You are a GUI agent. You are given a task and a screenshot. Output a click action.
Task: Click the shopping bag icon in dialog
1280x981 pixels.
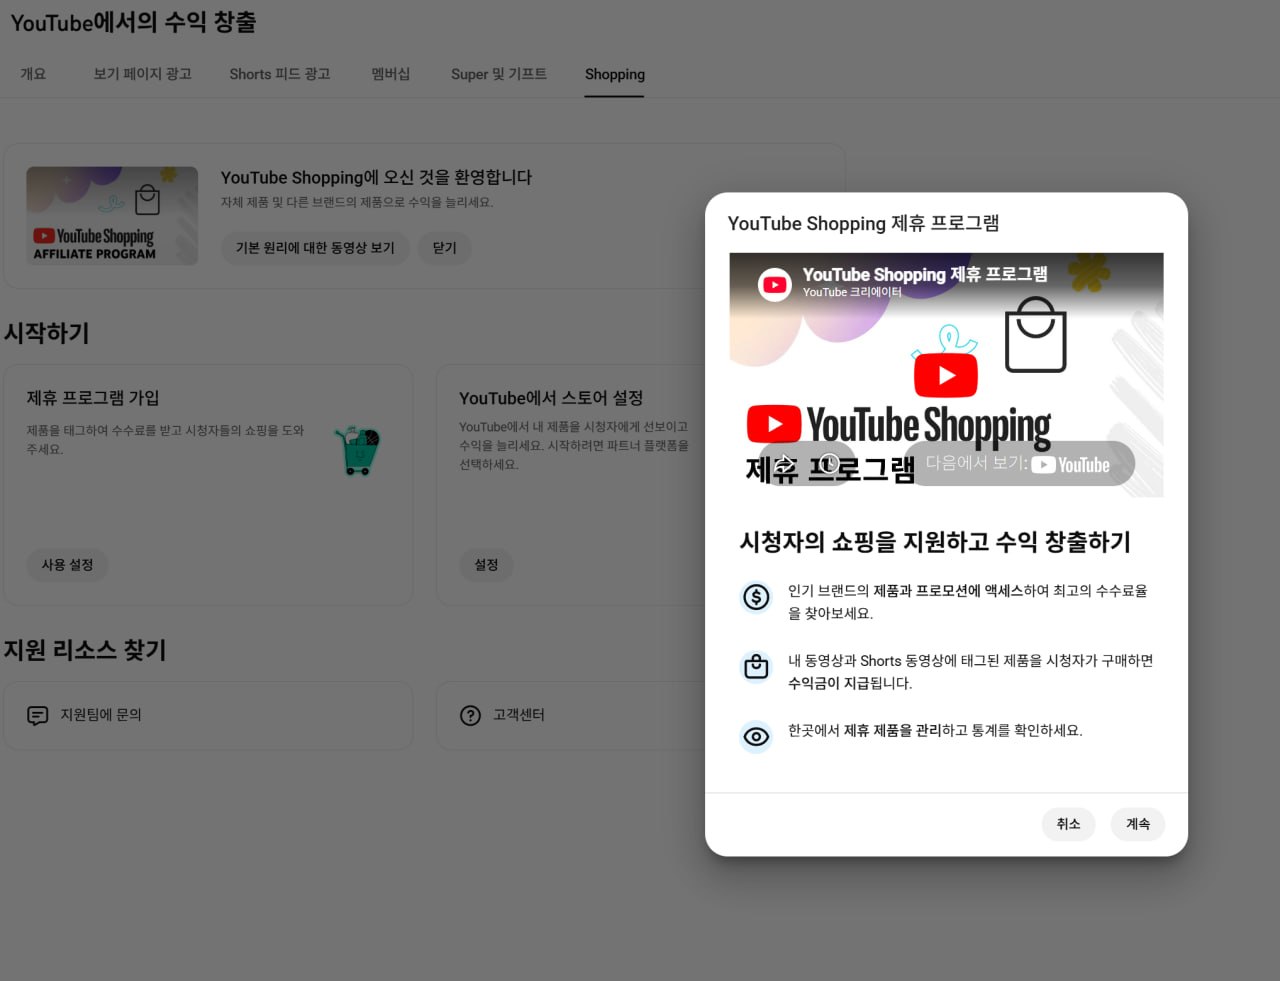(x=756, y=667)
